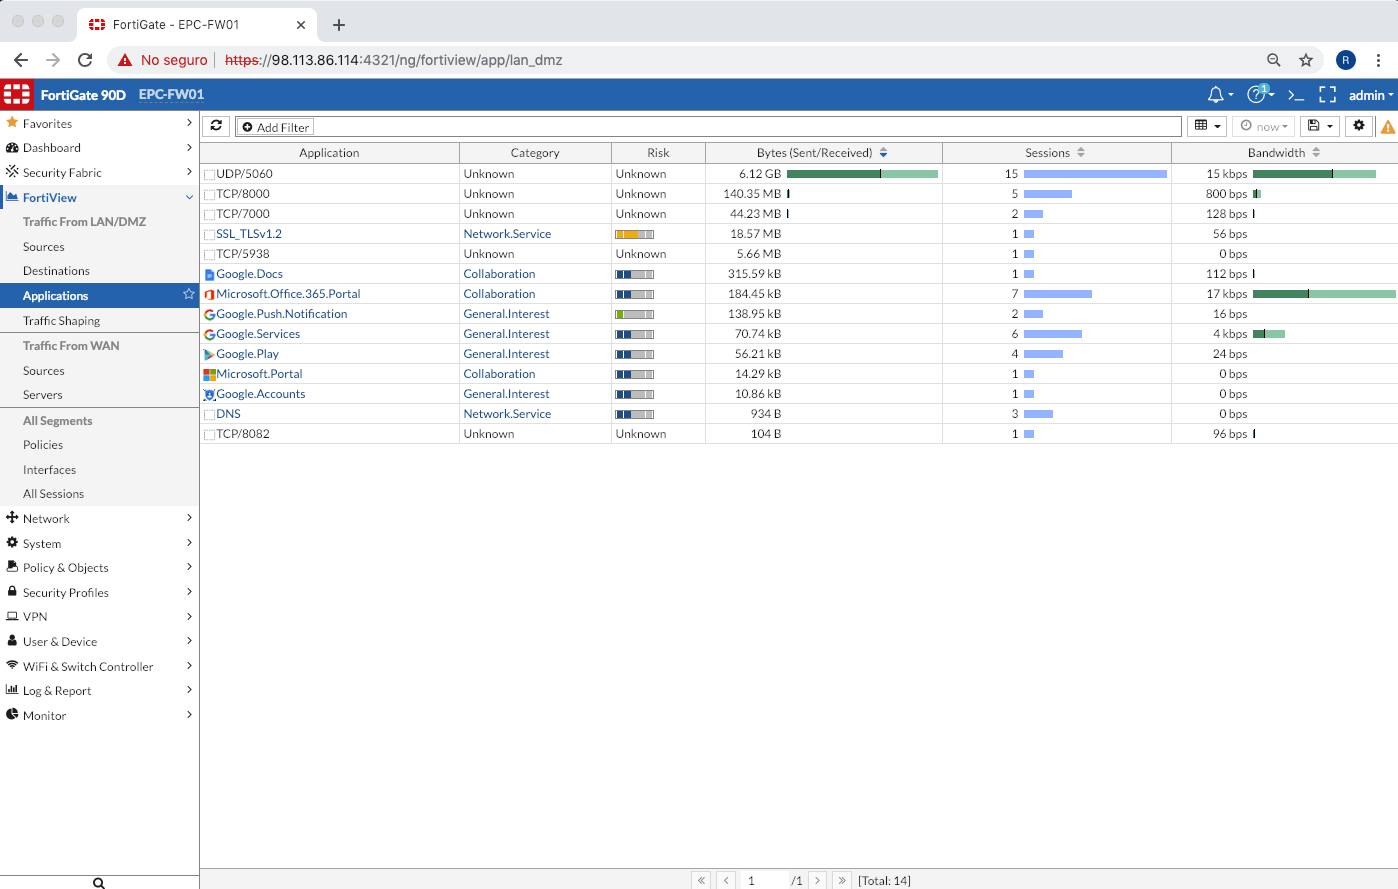This screenshot has height=889, width=1398.
Task: Expand the Security Fabric menu
Action: click(x=100, y=172)
